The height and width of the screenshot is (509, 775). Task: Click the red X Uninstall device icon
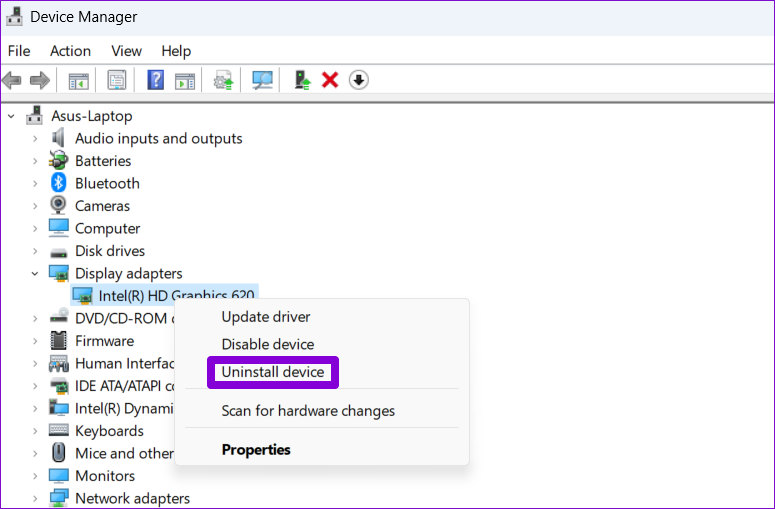click(330, 80)
